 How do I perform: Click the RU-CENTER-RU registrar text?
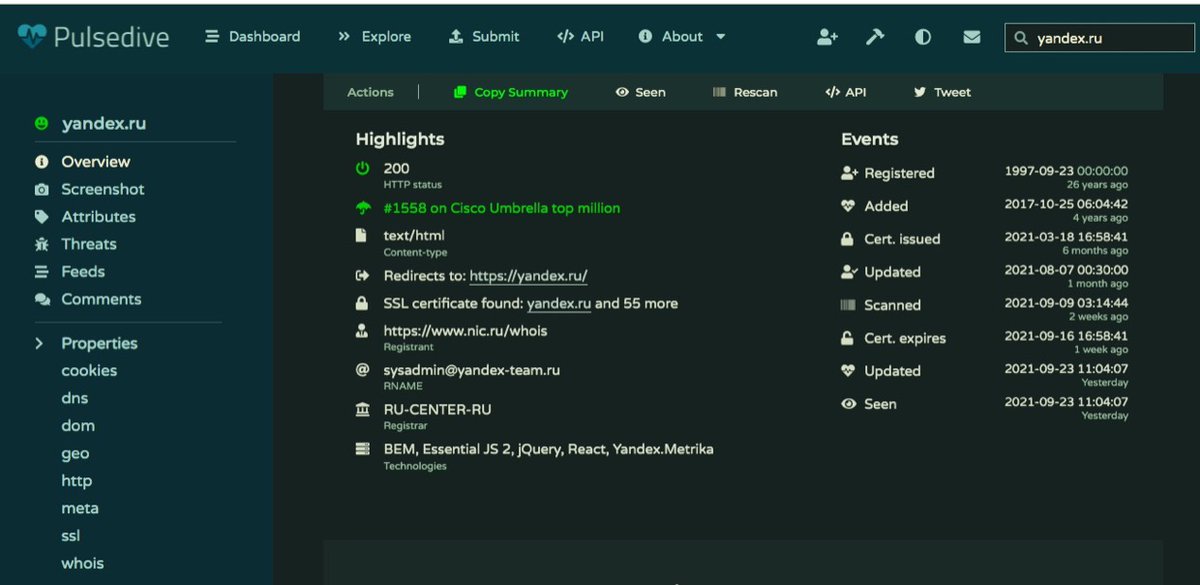pos(438,409)
